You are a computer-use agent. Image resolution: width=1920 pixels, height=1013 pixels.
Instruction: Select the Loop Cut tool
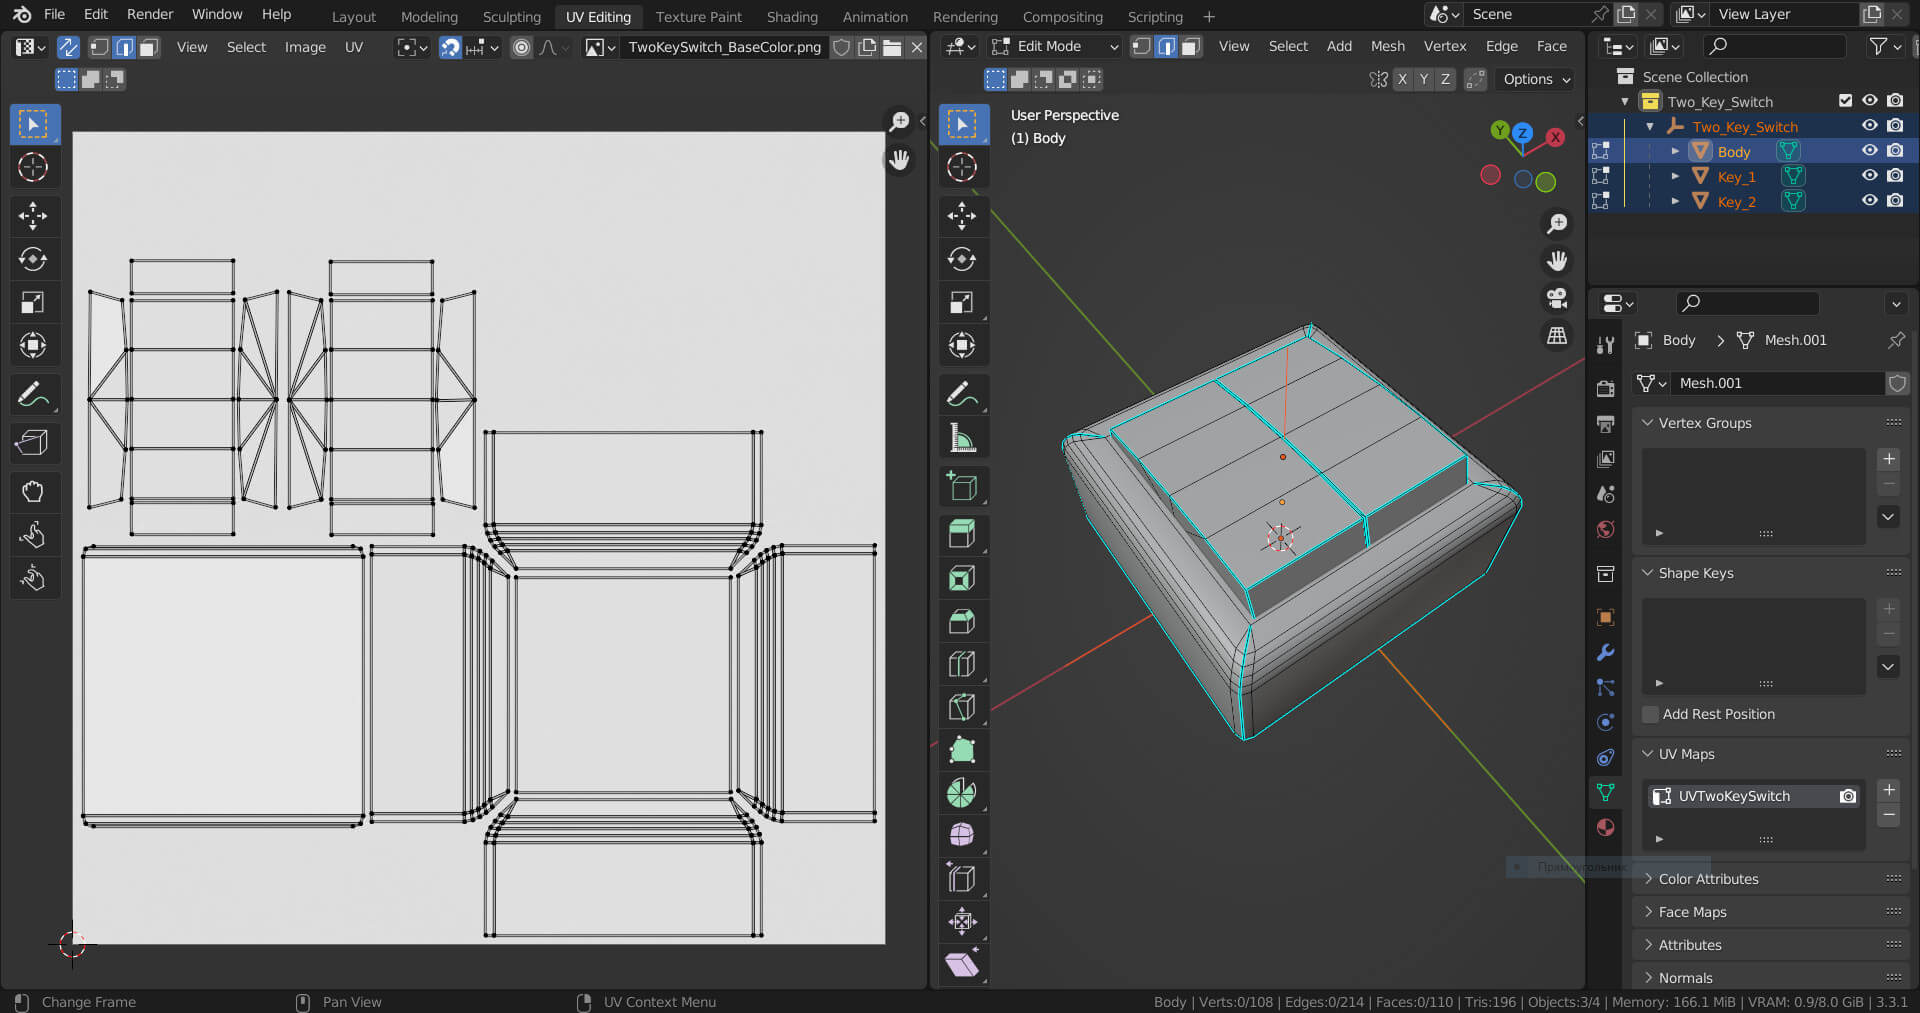point(961,664)
